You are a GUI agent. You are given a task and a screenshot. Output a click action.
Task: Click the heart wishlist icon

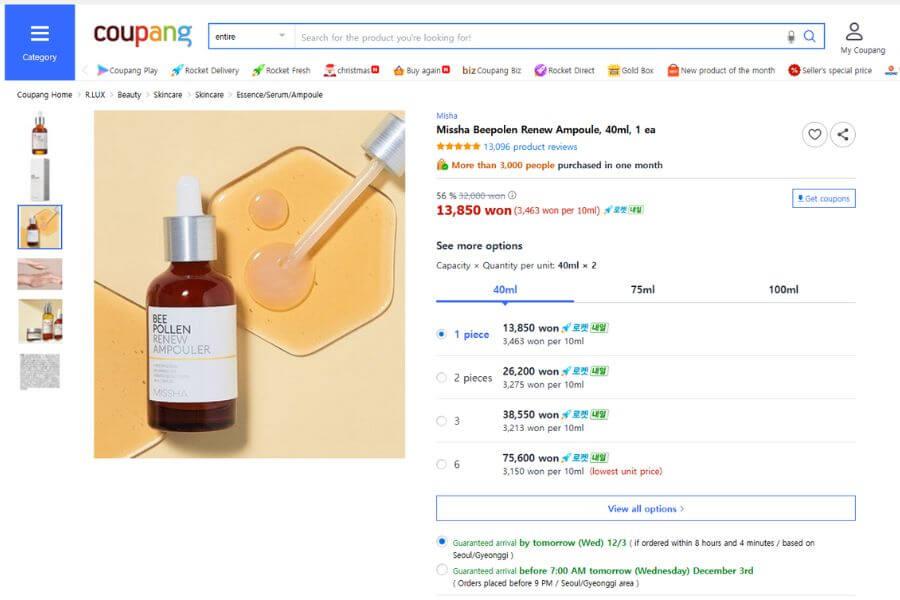(x=814, y=135)
